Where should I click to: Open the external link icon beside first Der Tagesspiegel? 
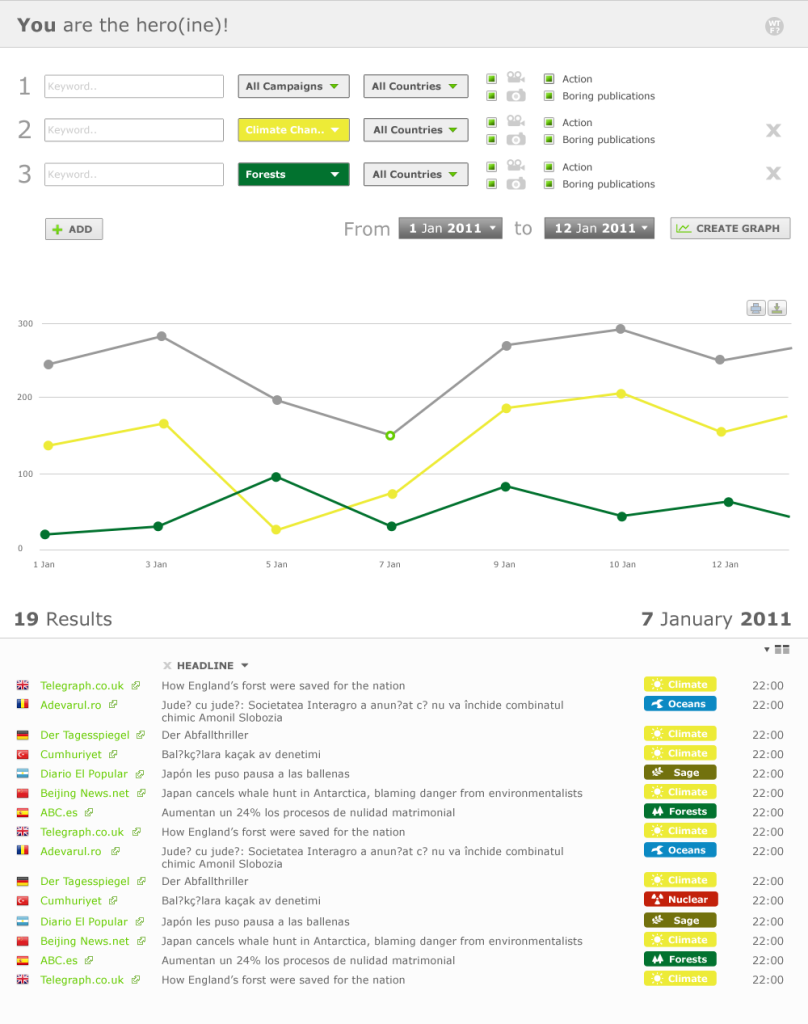pos(140,735)
